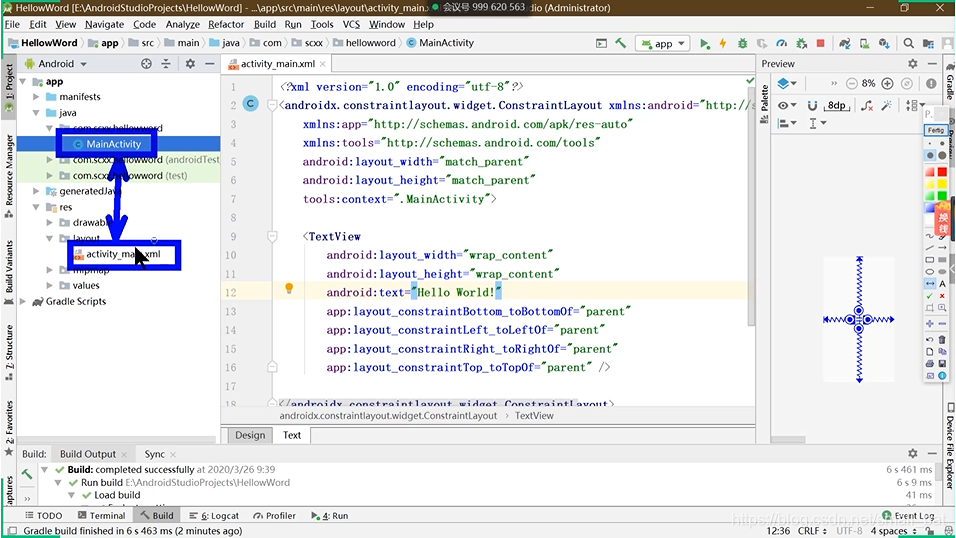Viewport: 956px width, 538px height.
Task: Open the Build menu
Action: click(265, 24)
